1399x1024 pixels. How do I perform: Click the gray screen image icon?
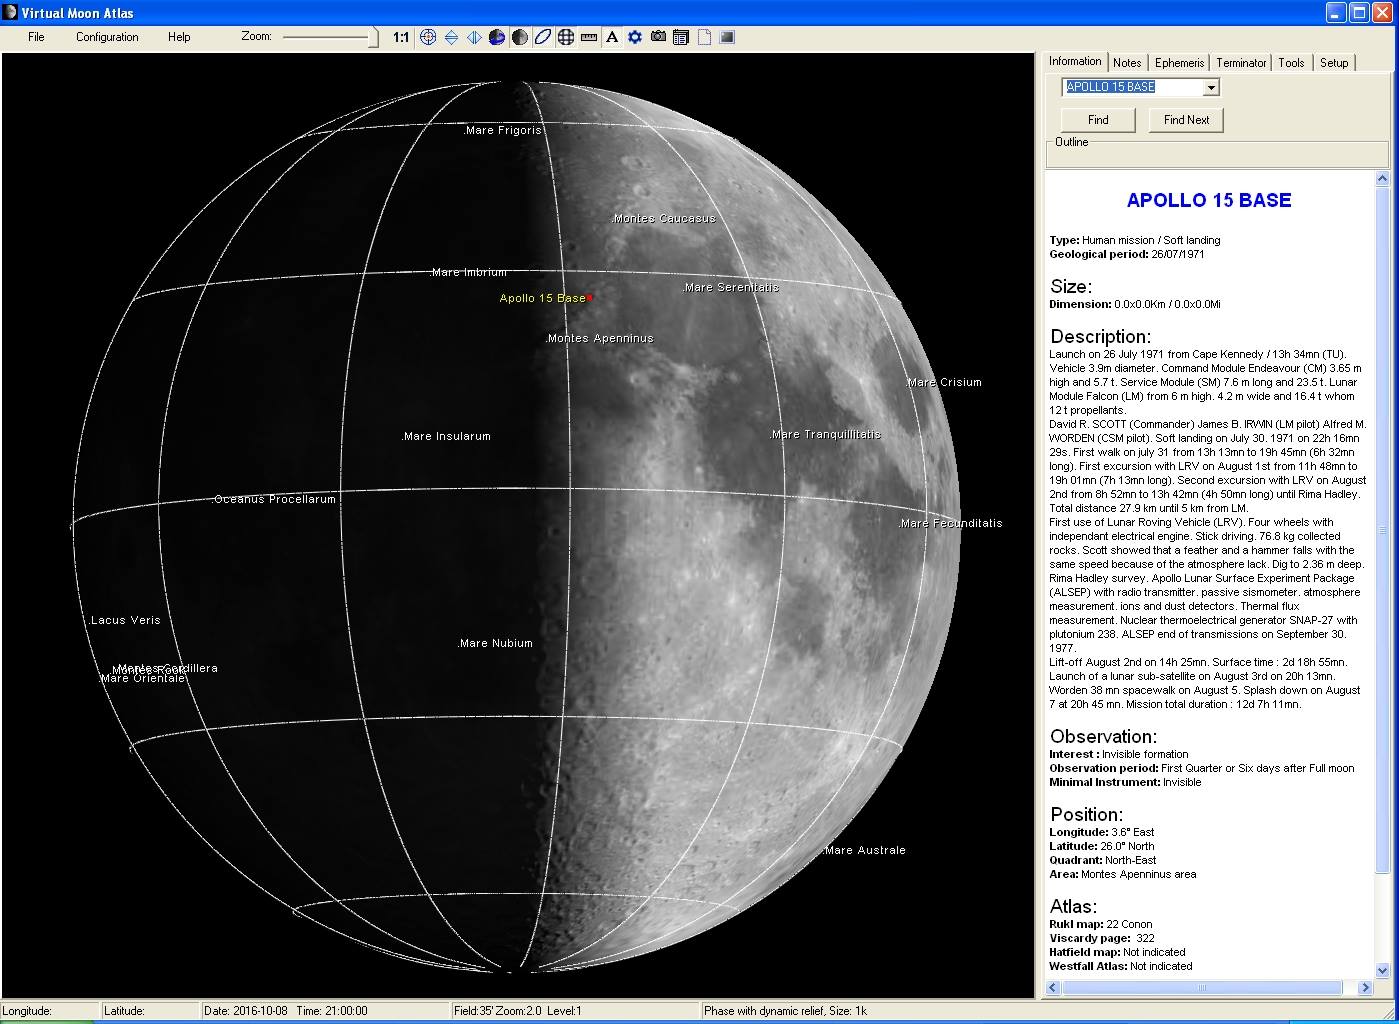click(727, 37)
